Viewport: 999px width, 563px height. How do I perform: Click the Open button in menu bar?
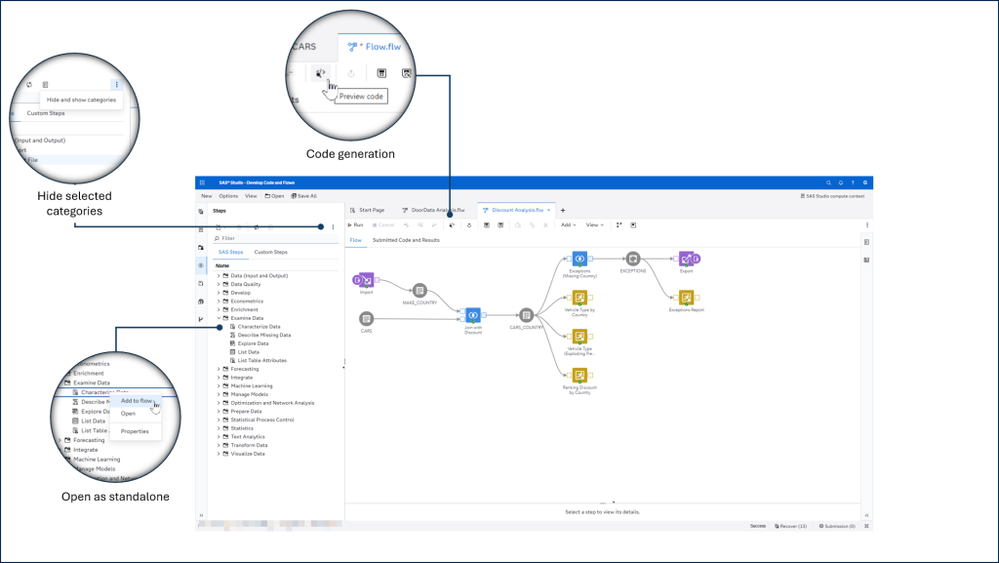pyautogui.click(x=275, y=196)
